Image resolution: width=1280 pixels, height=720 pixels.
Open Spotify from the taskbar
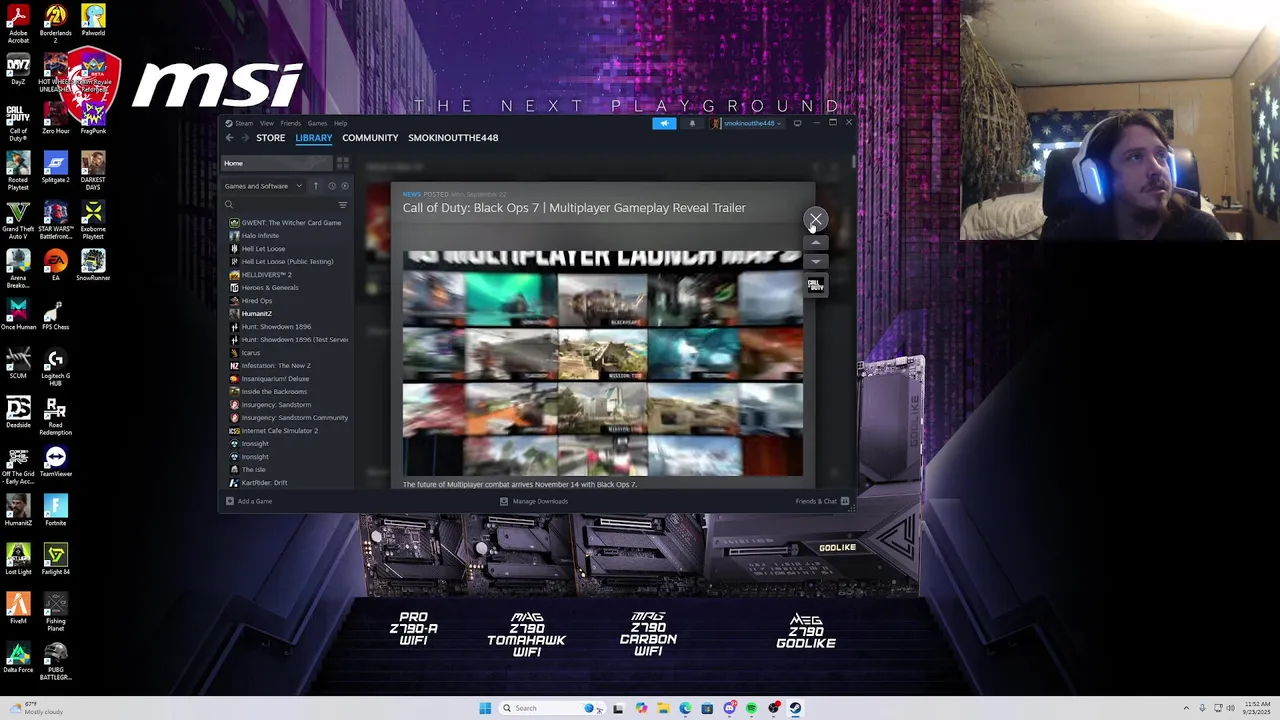(751, 708)
